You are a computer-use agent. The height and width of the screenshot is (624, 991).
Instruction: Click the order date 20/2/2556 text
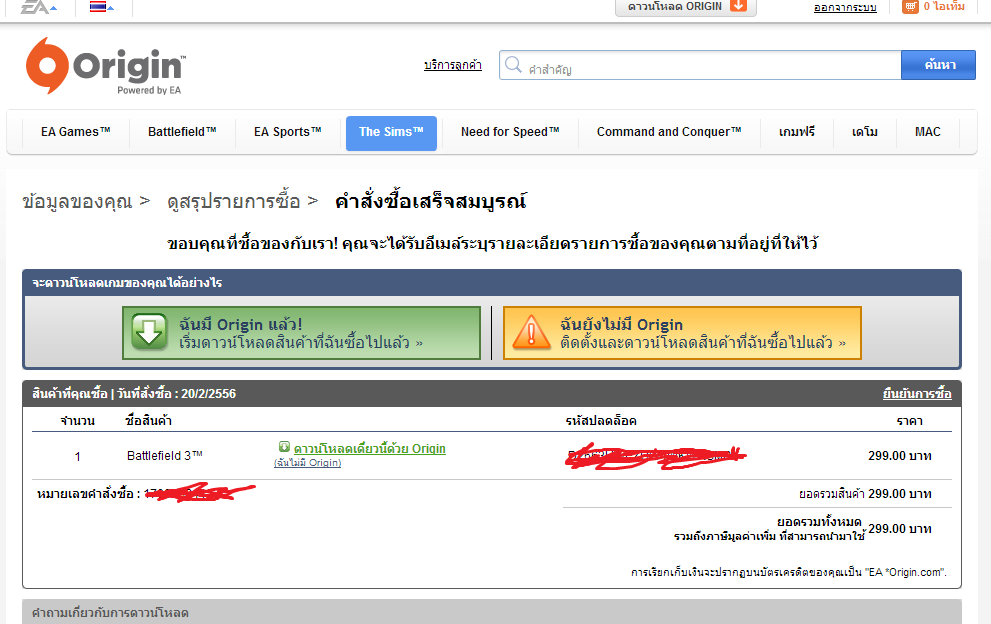pyautogui.click(x=209, y=394)
